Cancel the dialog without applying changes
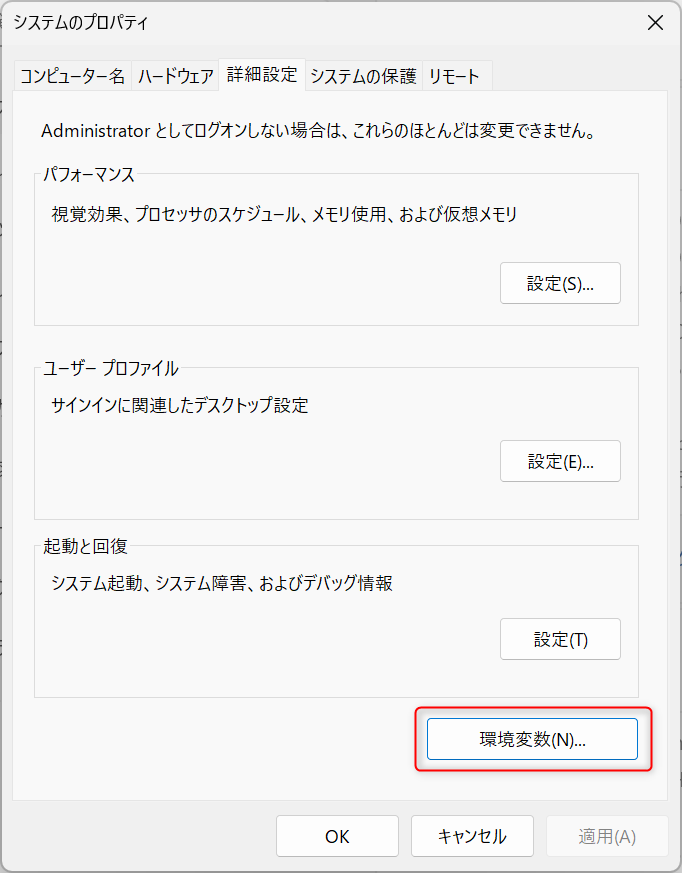This screenshot has height=873, width=682. (x=472, y=836)
